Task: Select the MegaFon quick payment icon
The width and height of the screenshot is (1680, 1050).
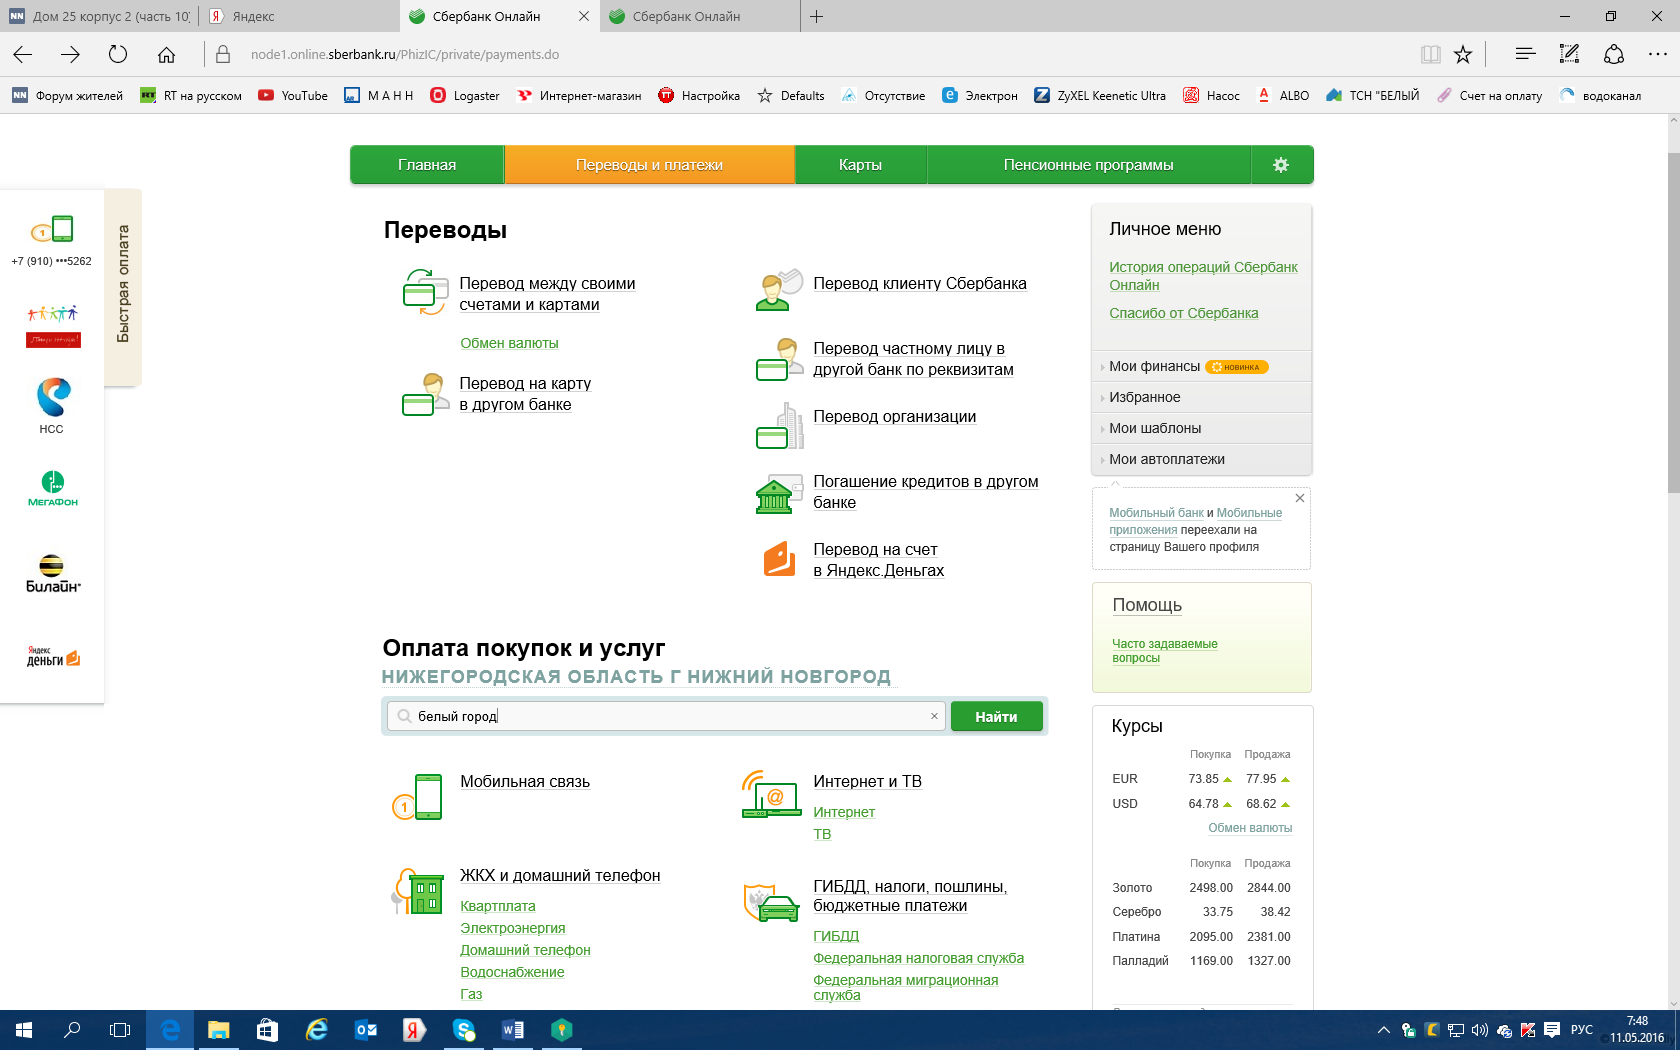Action: pos(52,489)
